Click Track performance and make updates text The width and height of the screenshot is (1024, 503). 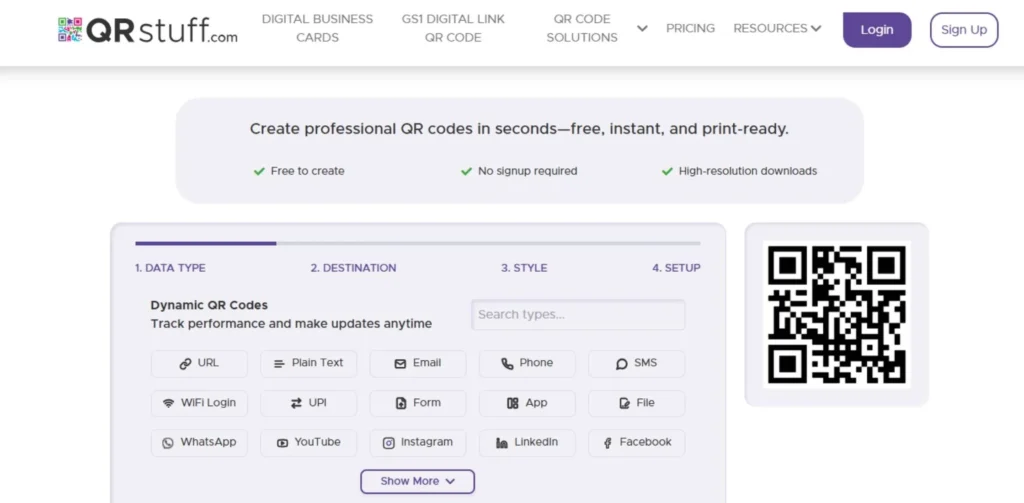pos(291,324)
